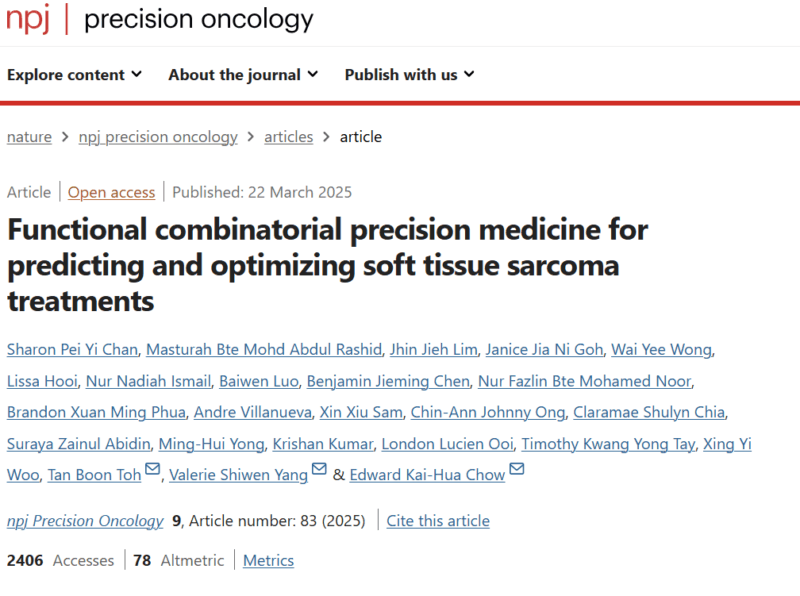Viewport: 800px width, 596px height.
Task: Click the Cite this article link
Action: [x=438, y=521]
